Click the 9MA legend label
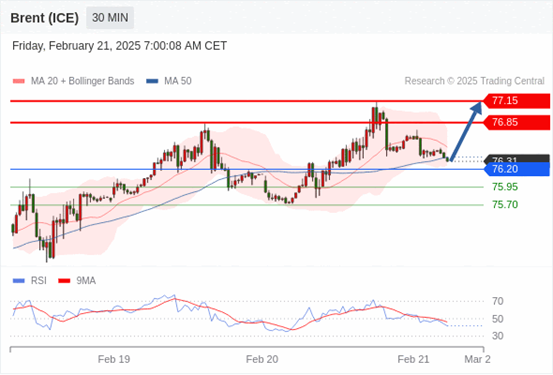 click(86, 281)
